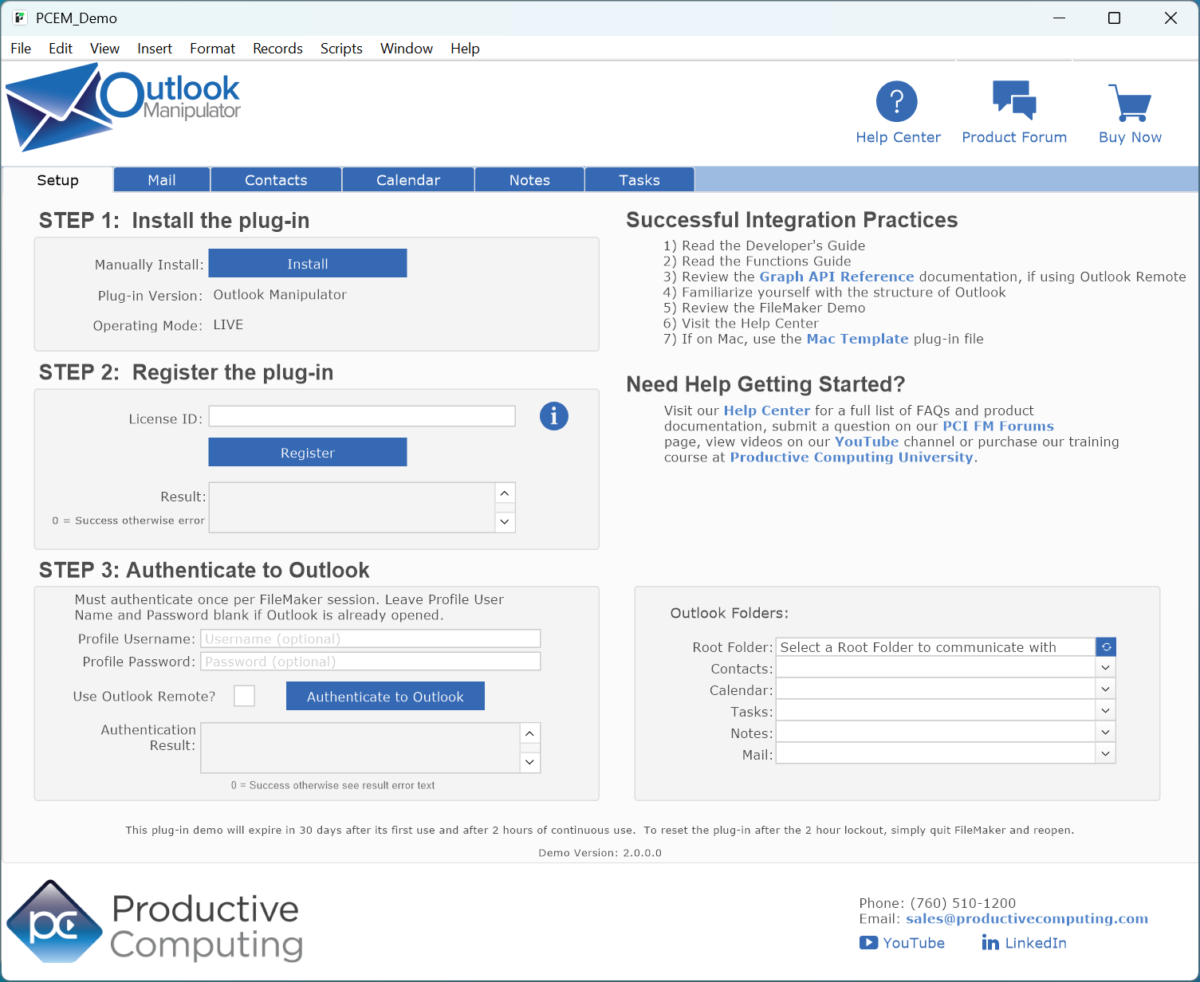This screenshot has height=982, width=1200.
Task: Click the Register button
Action: point(308,453)
